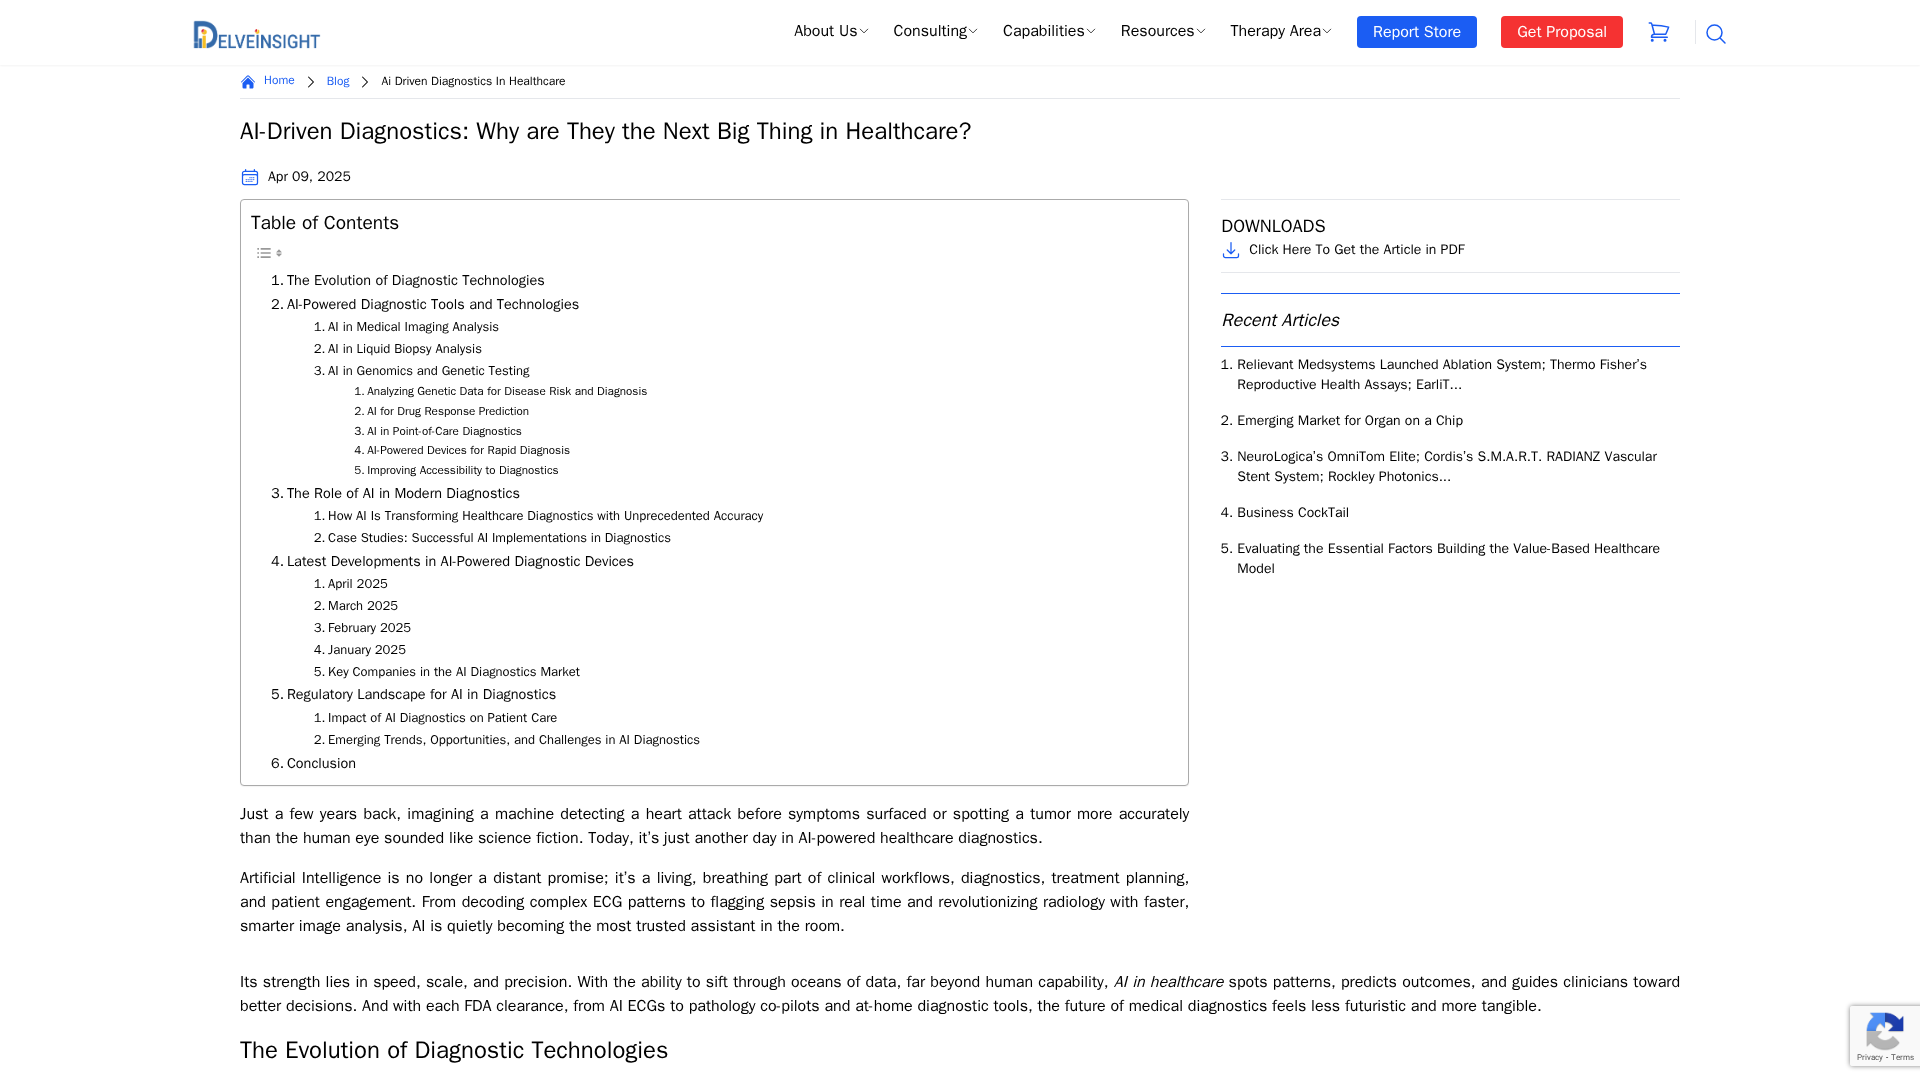Click the calendar date icon
The width and height of the screenshot is (1920, 1080).
[x=250, y=177]
